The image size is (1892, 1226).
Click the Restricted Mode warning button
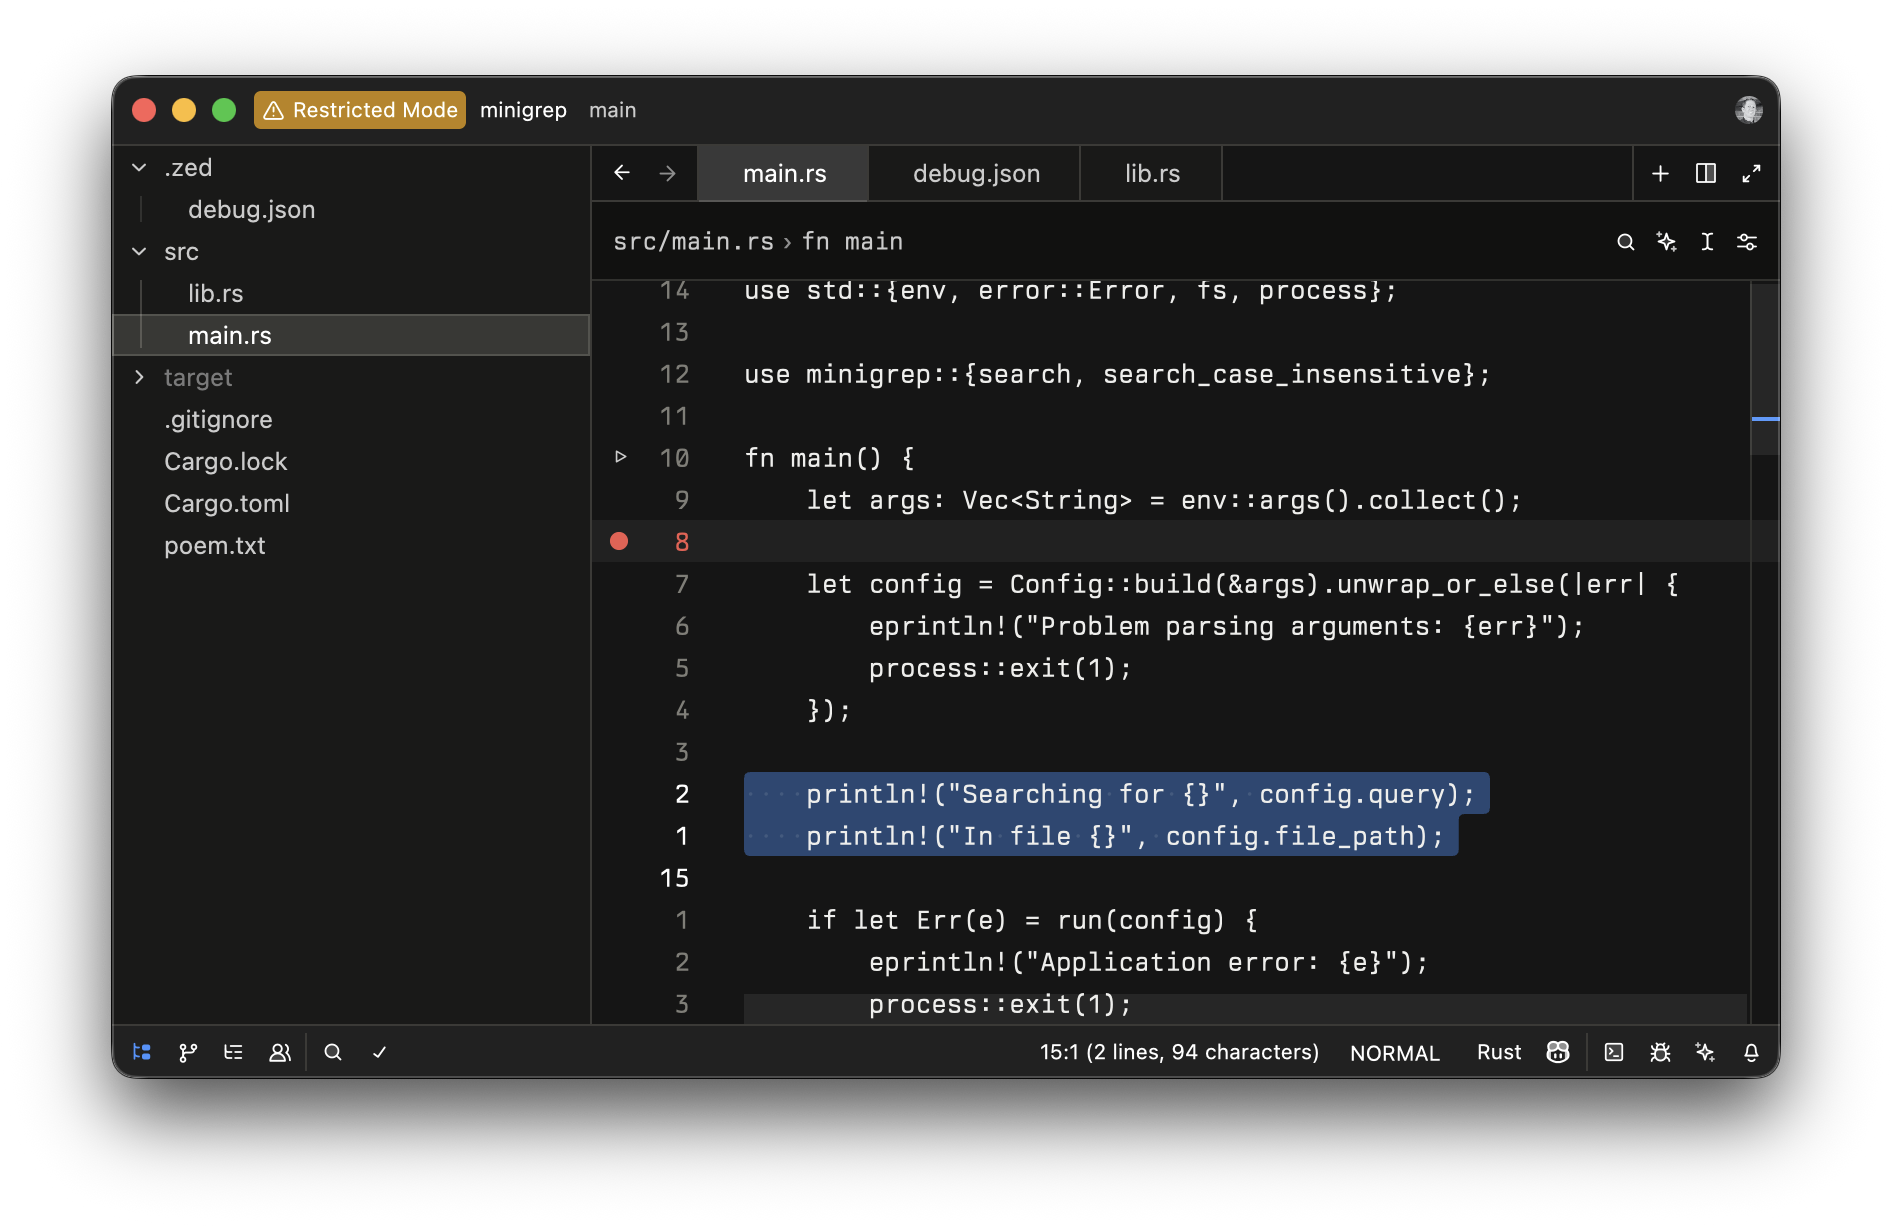pyautogui.click(x=360, y=110)
